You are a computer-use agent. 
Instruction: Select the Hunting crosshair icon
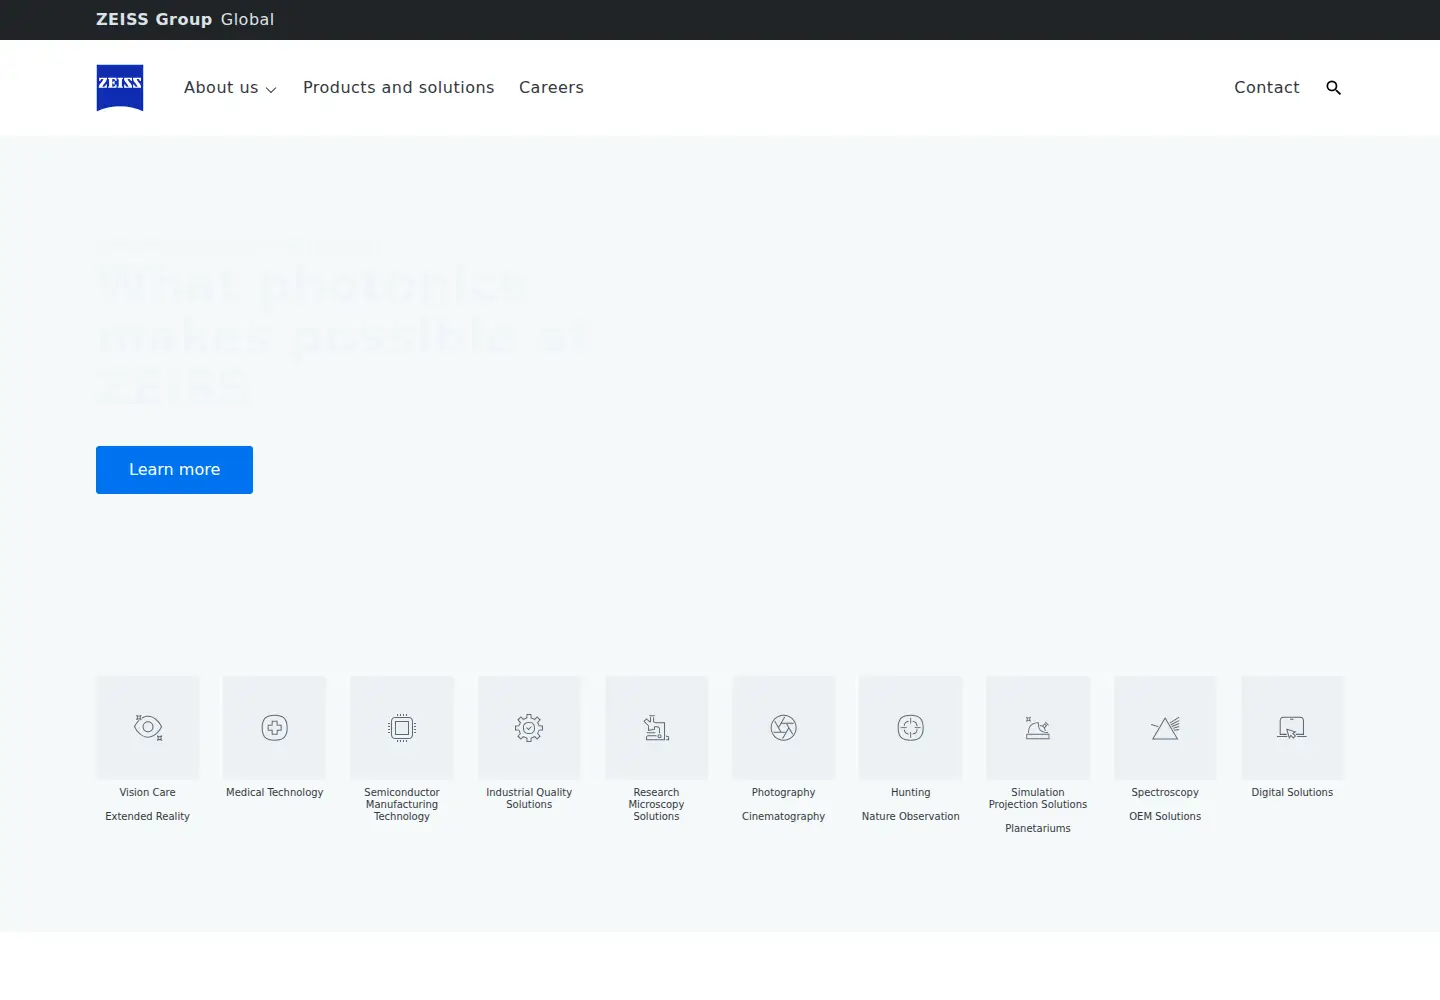click(x=911, y=728)
